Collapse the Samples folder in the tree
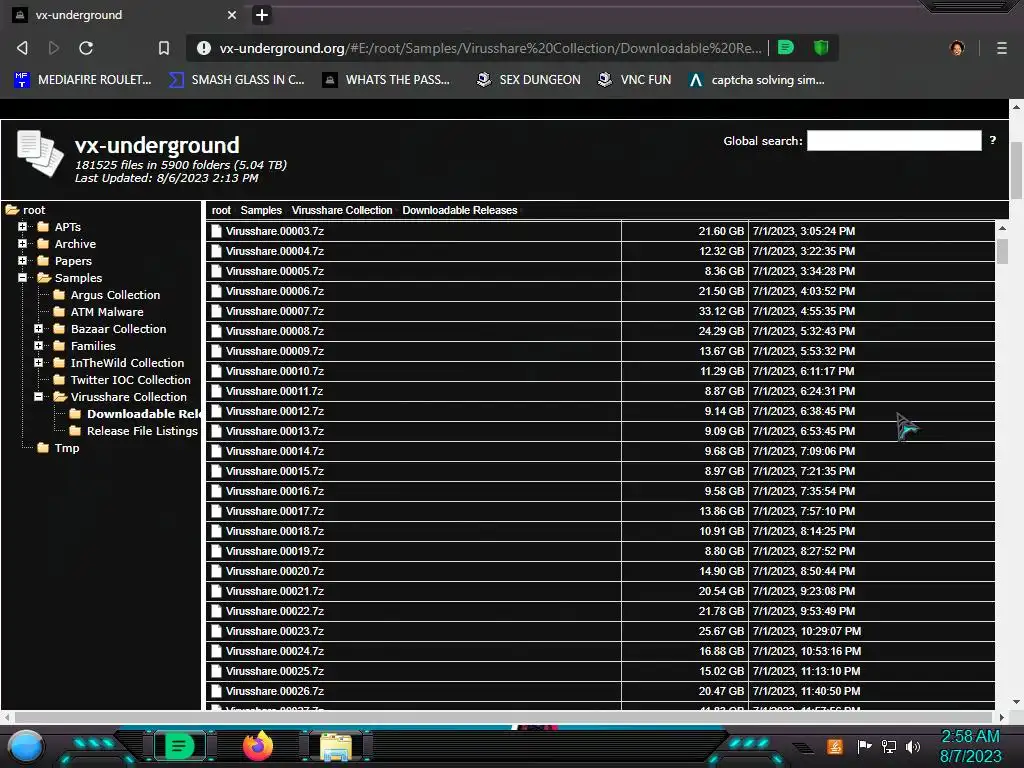Image resolution: width=1024 pixels, height=768 pixels. click(x=22, y=278)
